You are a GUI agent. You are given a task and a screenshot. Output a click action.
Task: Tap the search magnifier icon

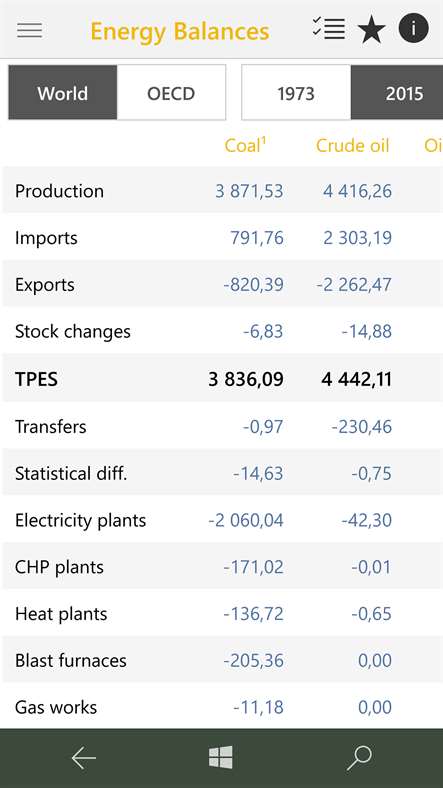[x=359, y=758]
